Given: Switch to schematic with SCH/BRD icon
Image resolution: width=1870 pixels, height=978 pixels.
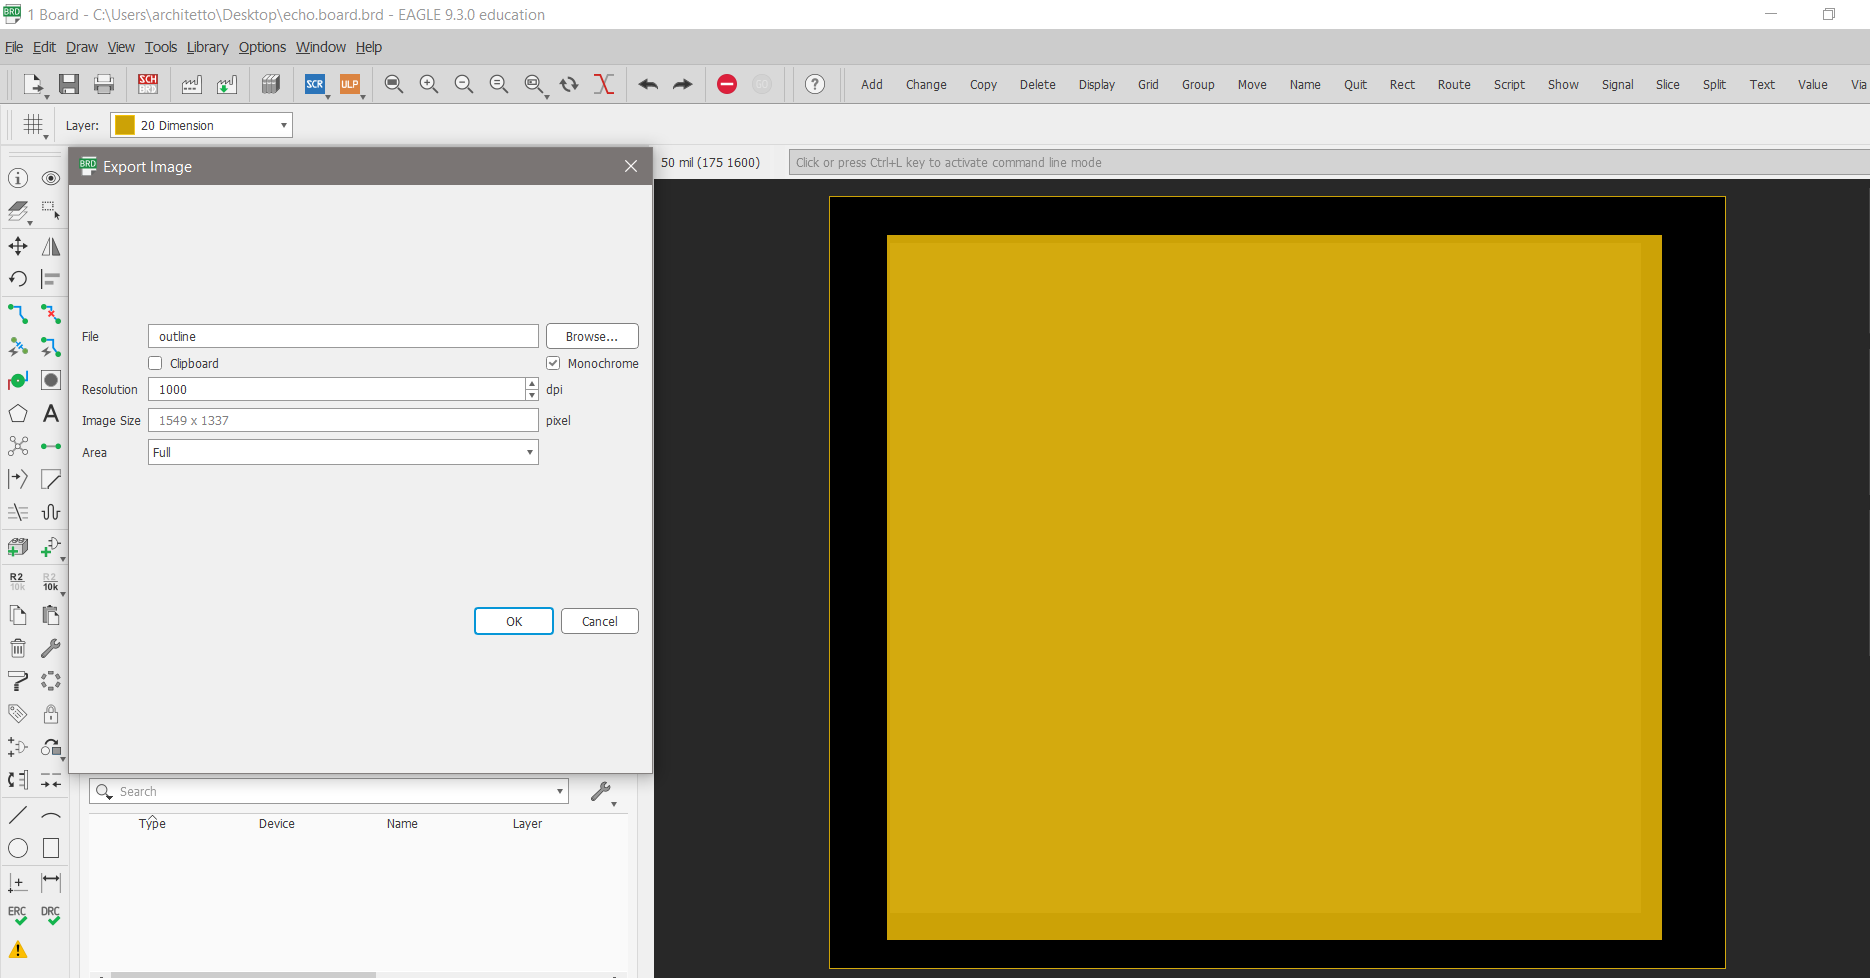Looking at the screenshot, I should (x=148, y=84).
